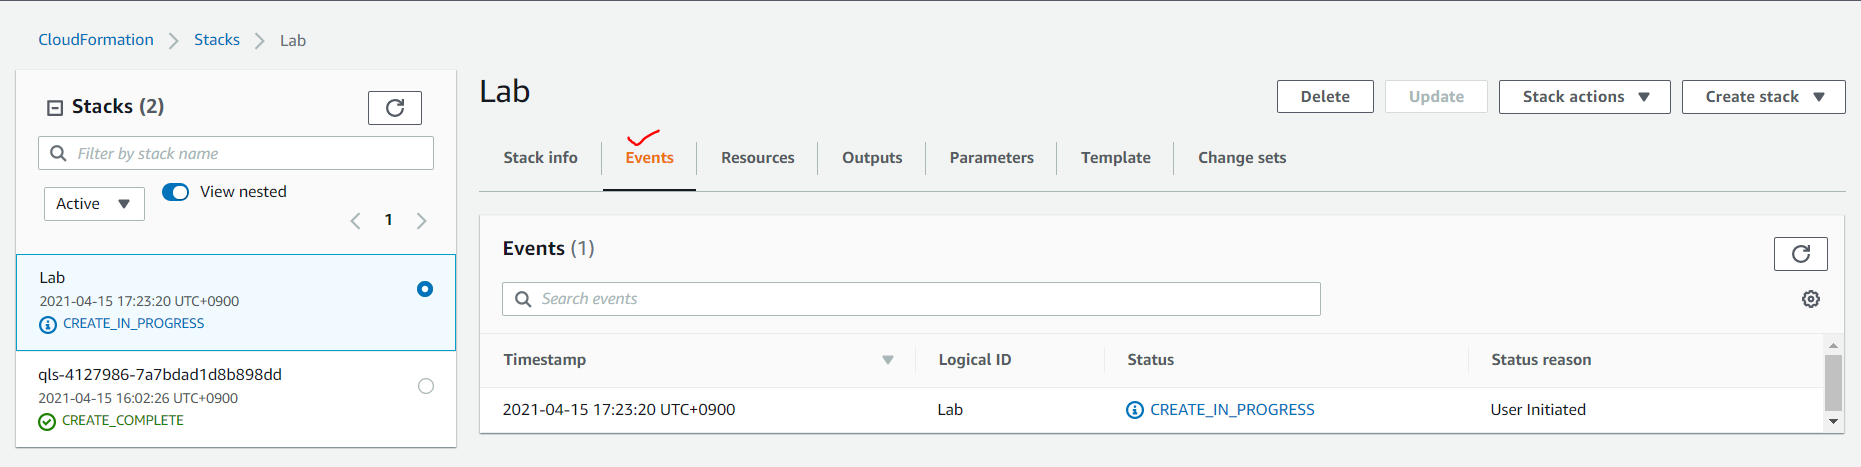Go to previous stacks page
The width and height of the screenshot is (1861, 467).
(355, 221)
